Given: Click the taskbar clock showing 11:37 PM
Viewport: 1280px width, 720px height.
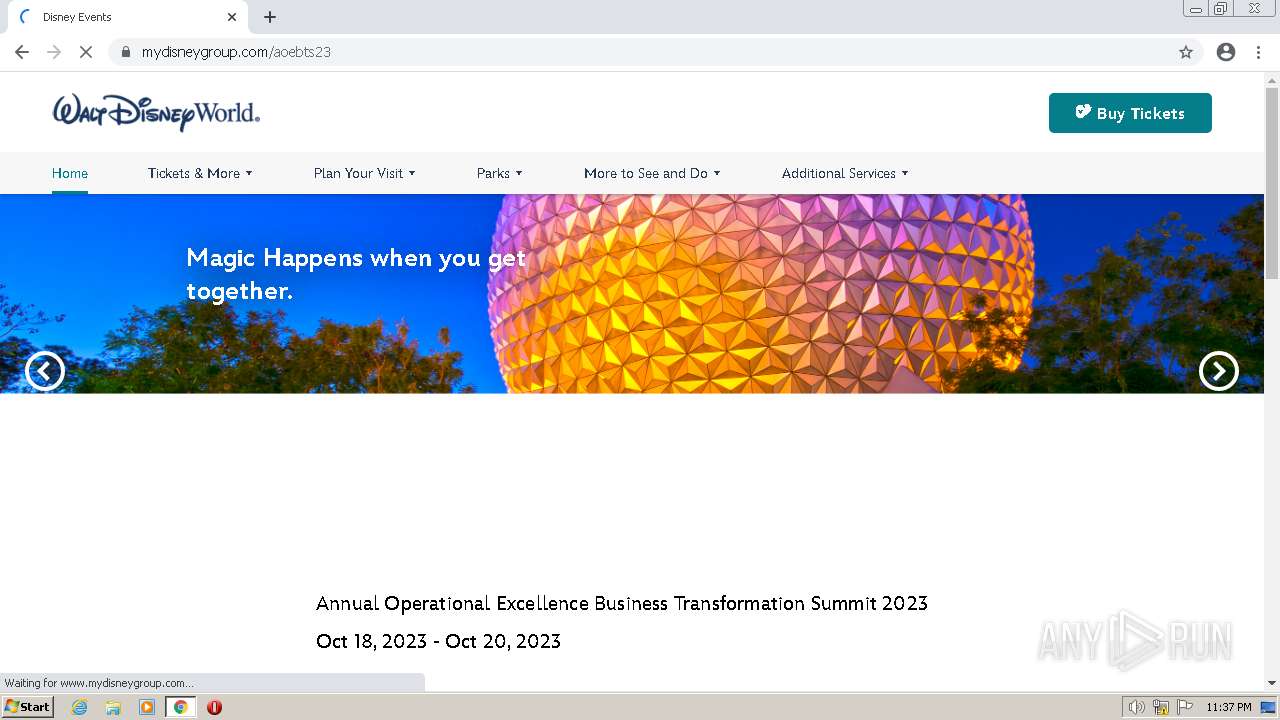Looking at the screenshot, I should click(x=1229, y=707).
